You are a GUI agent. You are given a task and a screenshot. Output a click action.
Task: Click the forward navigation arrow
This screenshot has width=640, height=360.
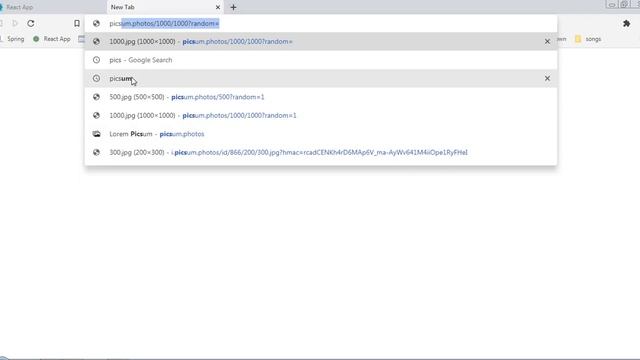coord(15,24)
